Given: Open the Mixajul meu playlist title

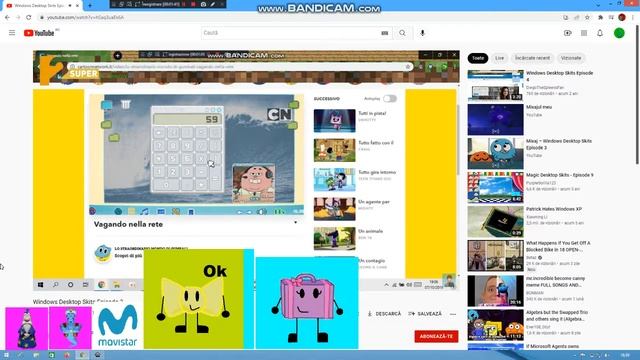Looking at the screenshot, I should click(539, 107).
